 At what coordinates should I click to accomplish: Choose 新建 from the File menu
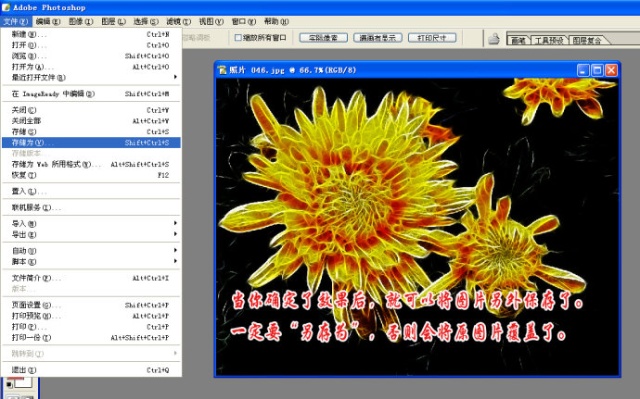pos(91,34)
